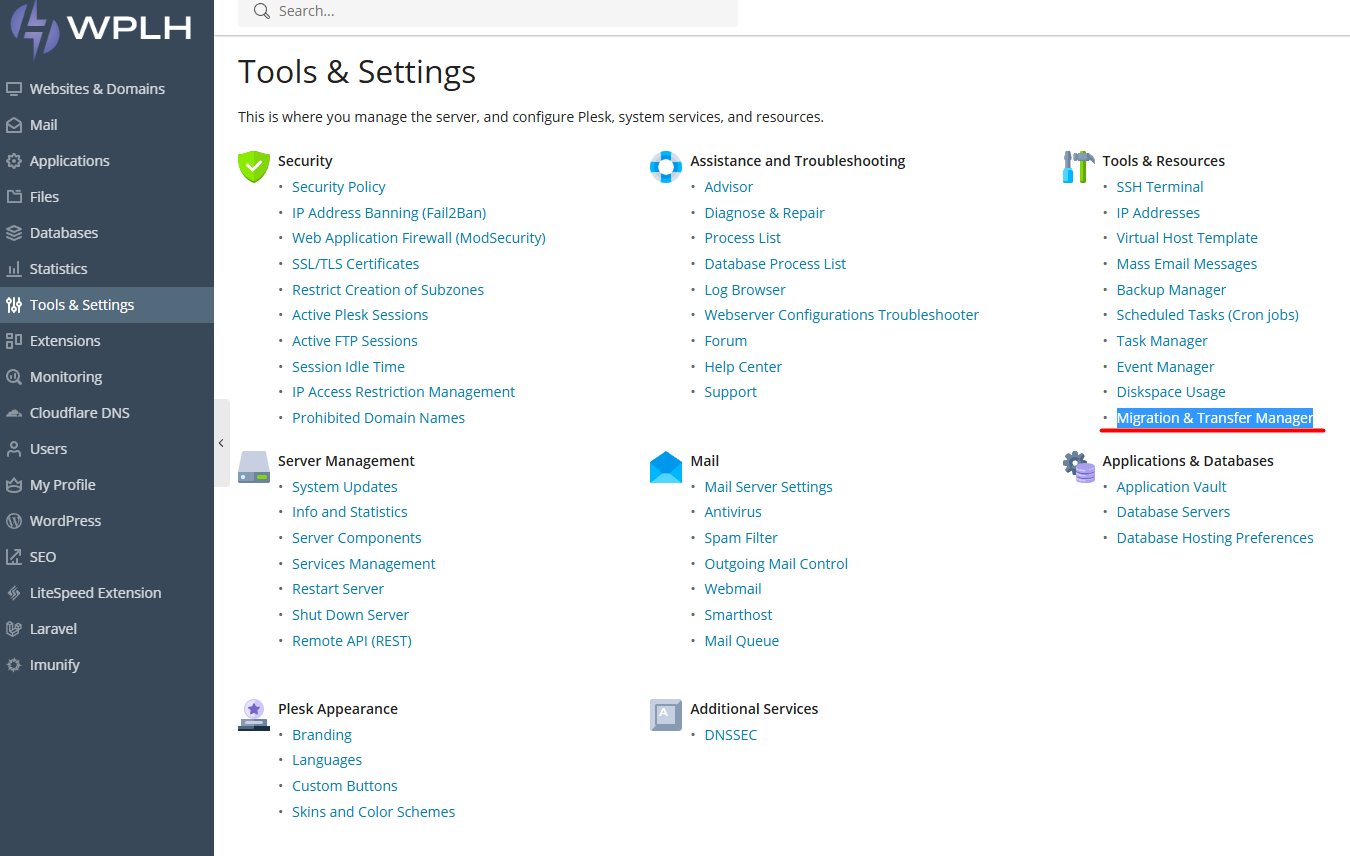Open SSL/TLS Certificates link
1350x856 pixels.
(x=355, y=264)
